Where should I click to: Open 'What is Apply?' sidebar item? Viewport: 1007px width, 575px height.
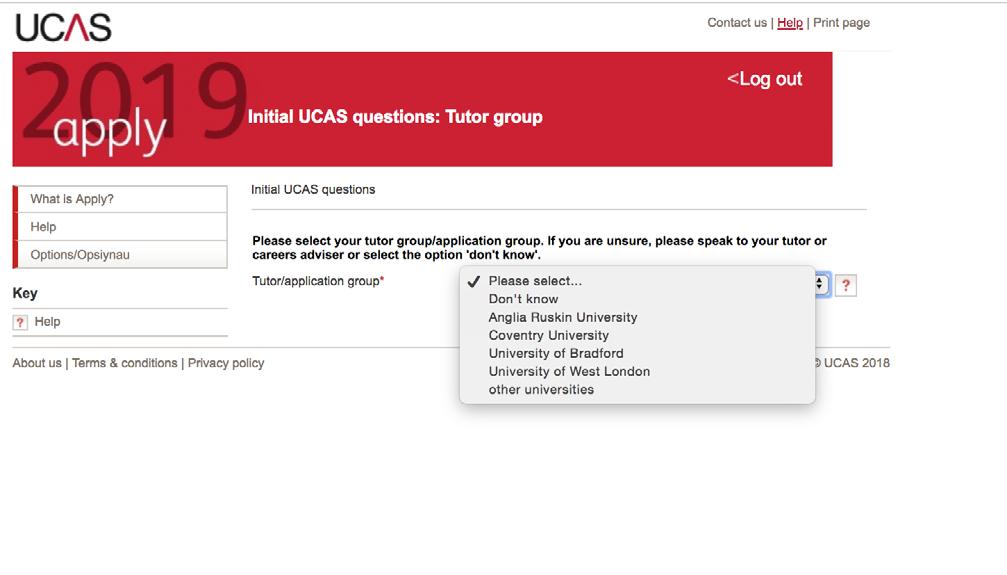(x=120, y=199)
